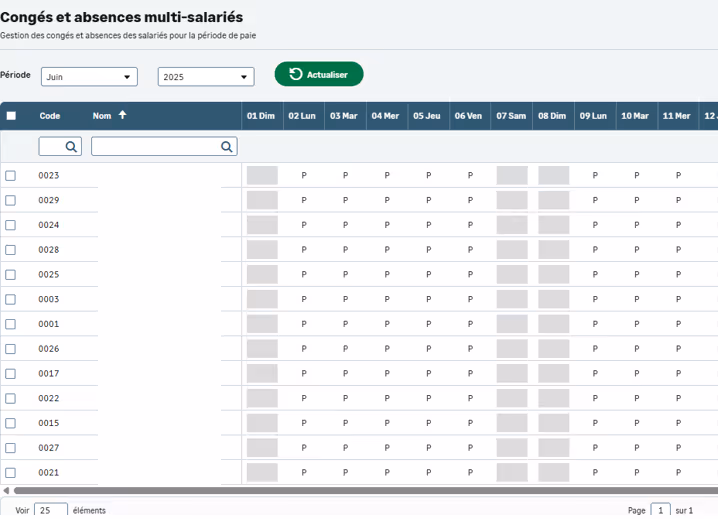Screen dimensions: 718x519
Task: Click the Voir 25 elements per page field
Action: (51, 510)
